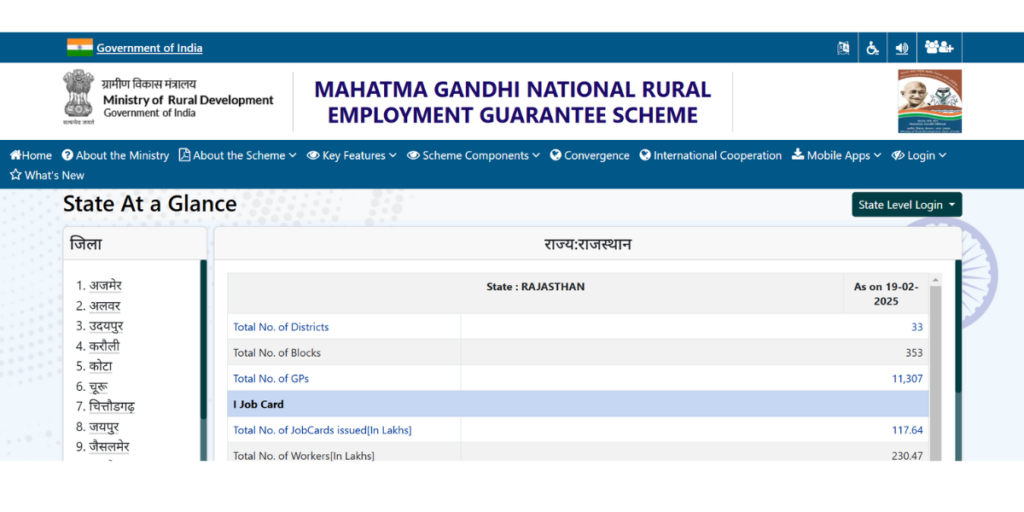Click the national emblem logo
This screenshot has height=512, width=1024.
tap(78, 97)
